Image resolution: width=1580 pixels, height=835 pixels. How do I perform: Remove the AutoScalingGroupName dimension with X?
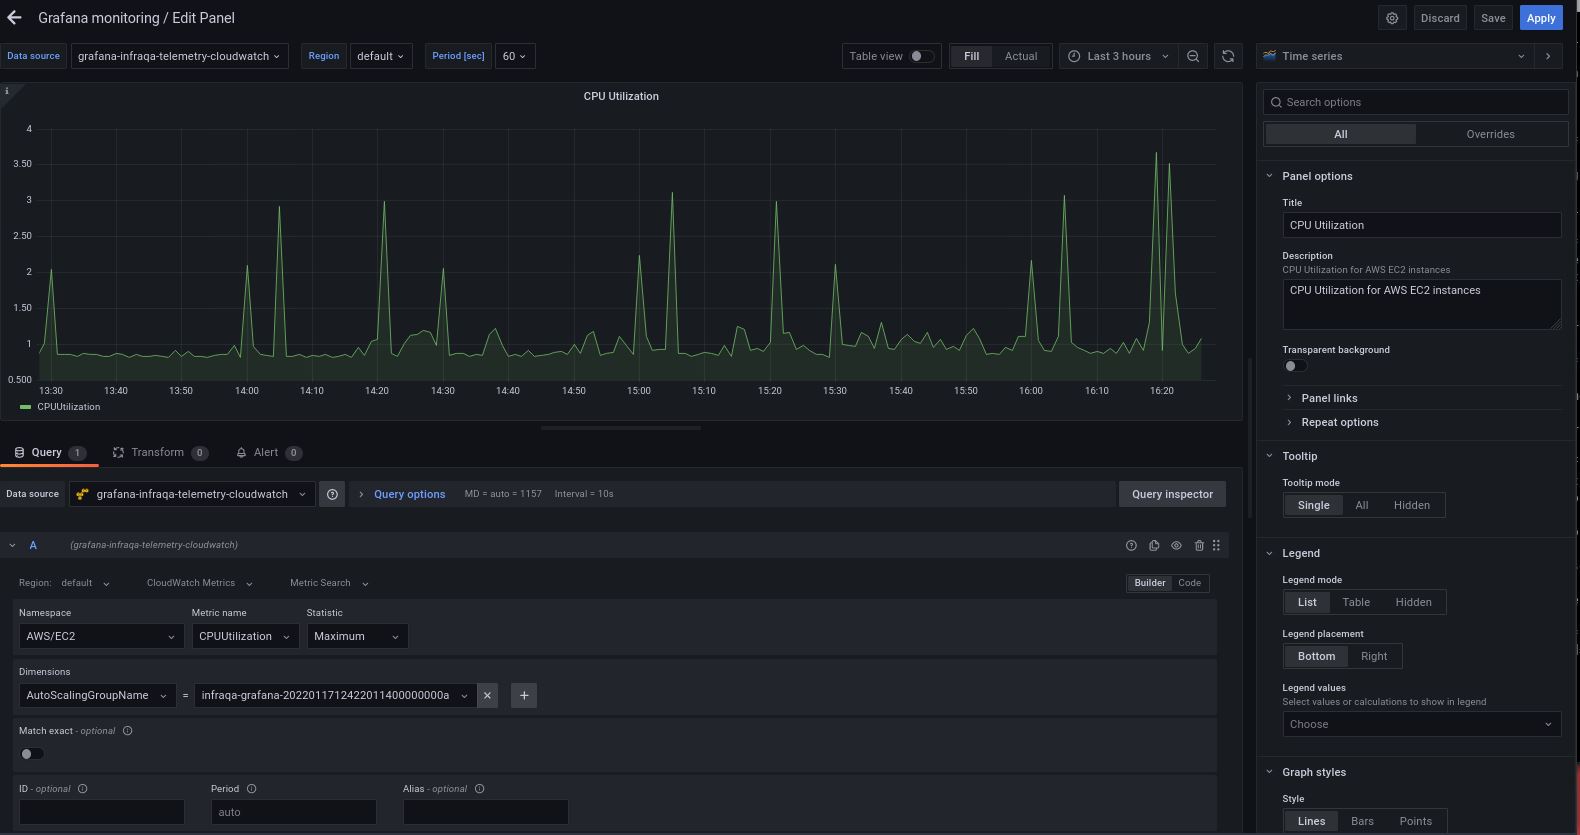[x=487, y=695]
